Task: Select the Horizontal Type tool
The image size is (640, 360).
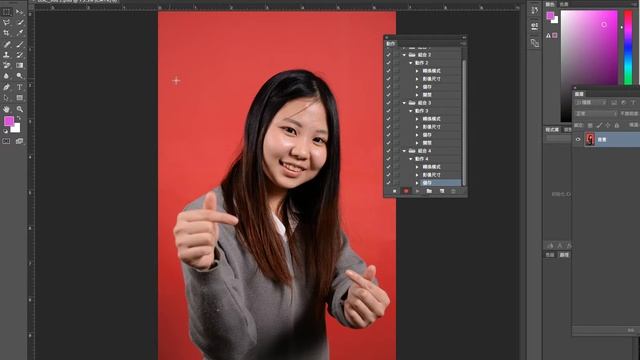Action: tap(20, 87)
